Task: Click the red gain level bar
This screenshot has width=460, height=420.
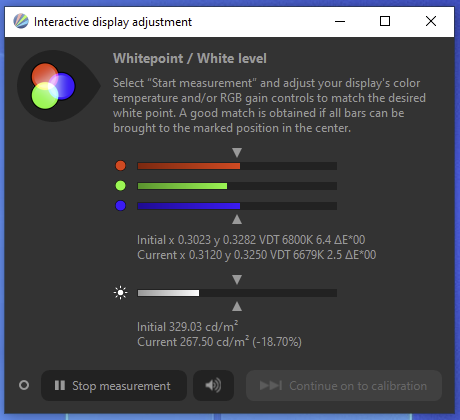Action: coord(237,166)
